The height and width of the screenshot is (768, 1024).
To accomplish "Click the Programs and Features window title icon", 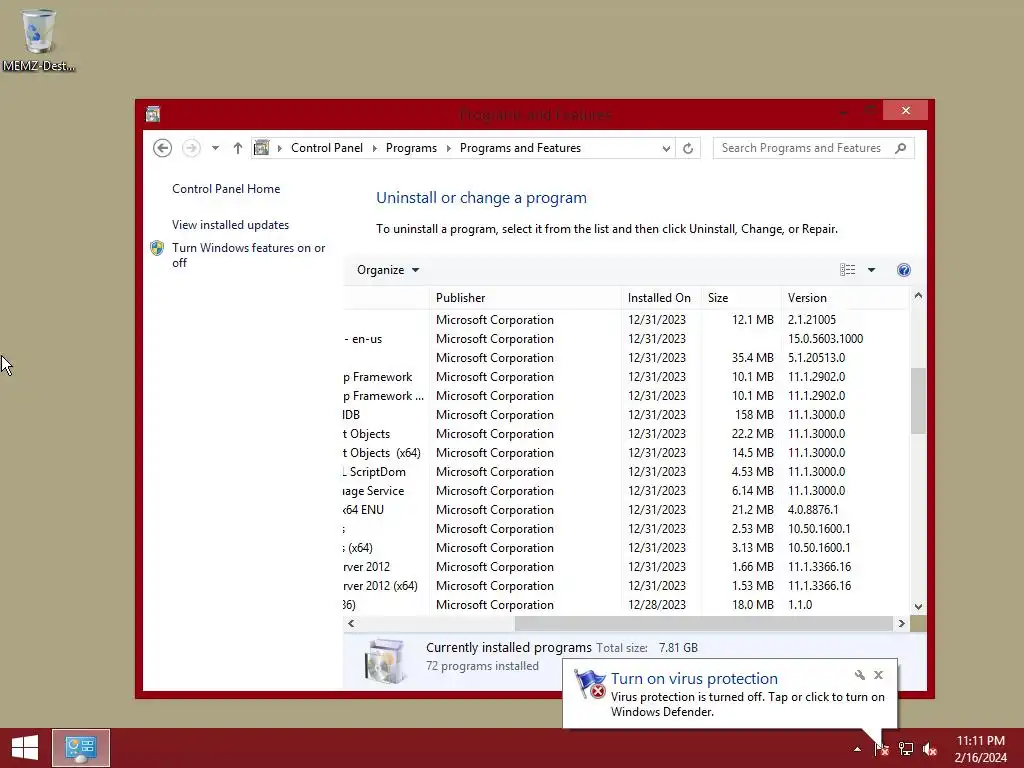I will [153, 114].
